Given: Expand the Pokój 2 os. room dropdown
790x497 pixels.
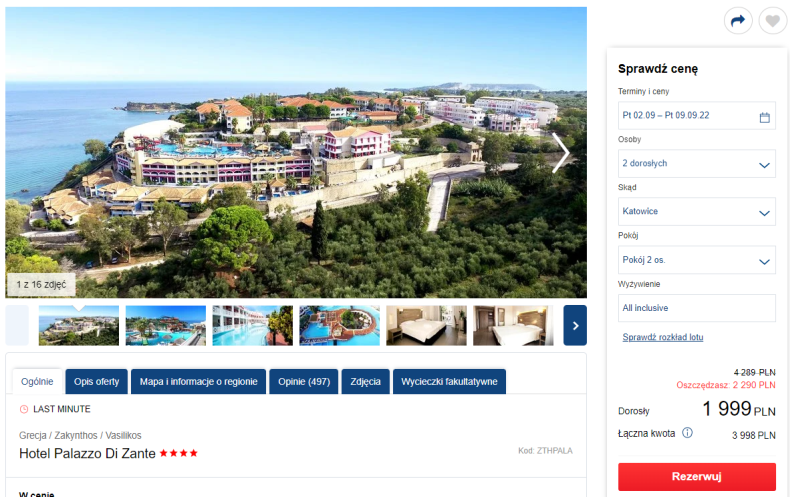Looking at the screenshot, I should point(696,260).
